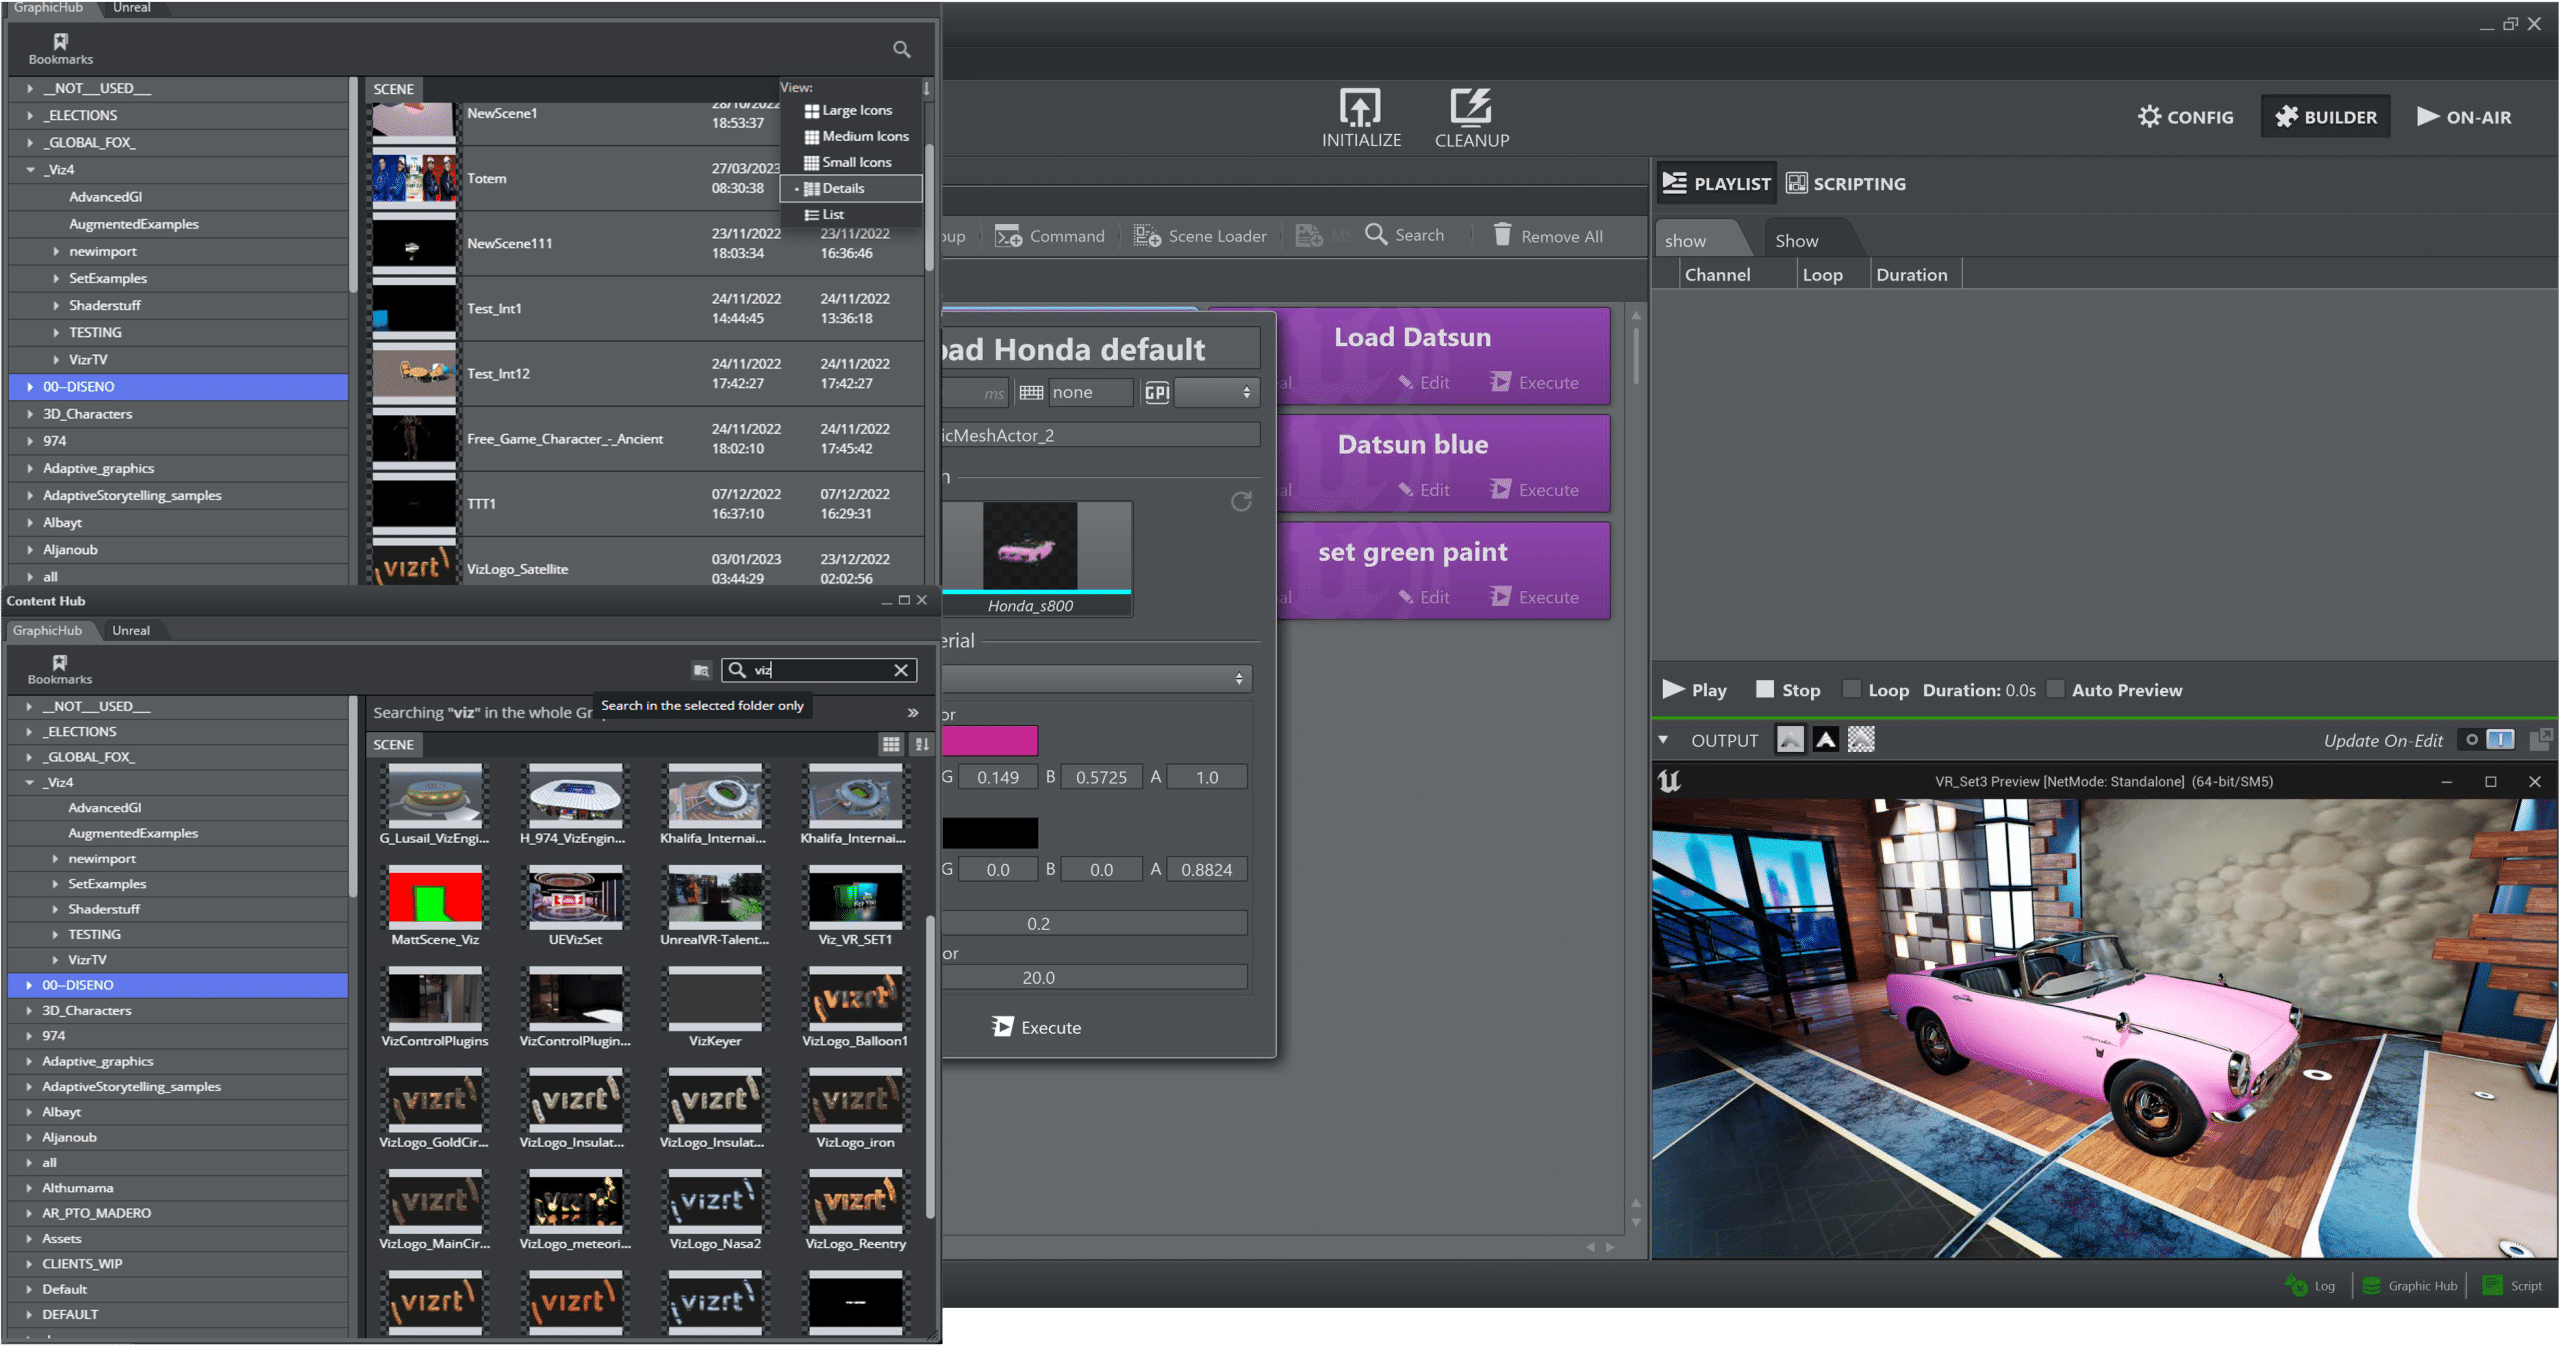Toggle search in selected folder only
This screenshot has width=2560, height=1345.
[x=701, y=670]
